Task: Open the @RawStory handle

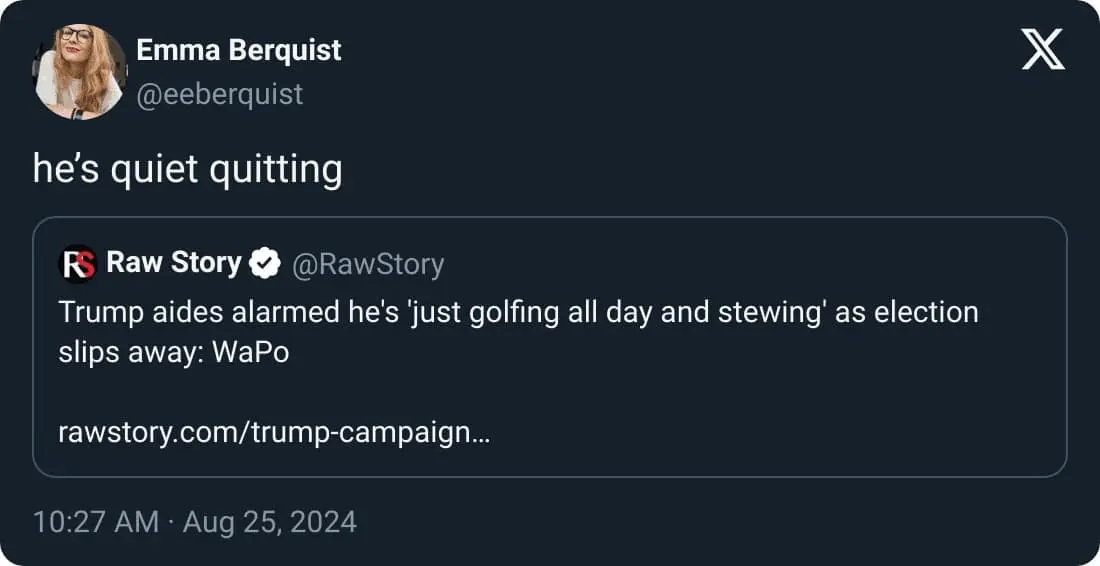Action: 367,264
